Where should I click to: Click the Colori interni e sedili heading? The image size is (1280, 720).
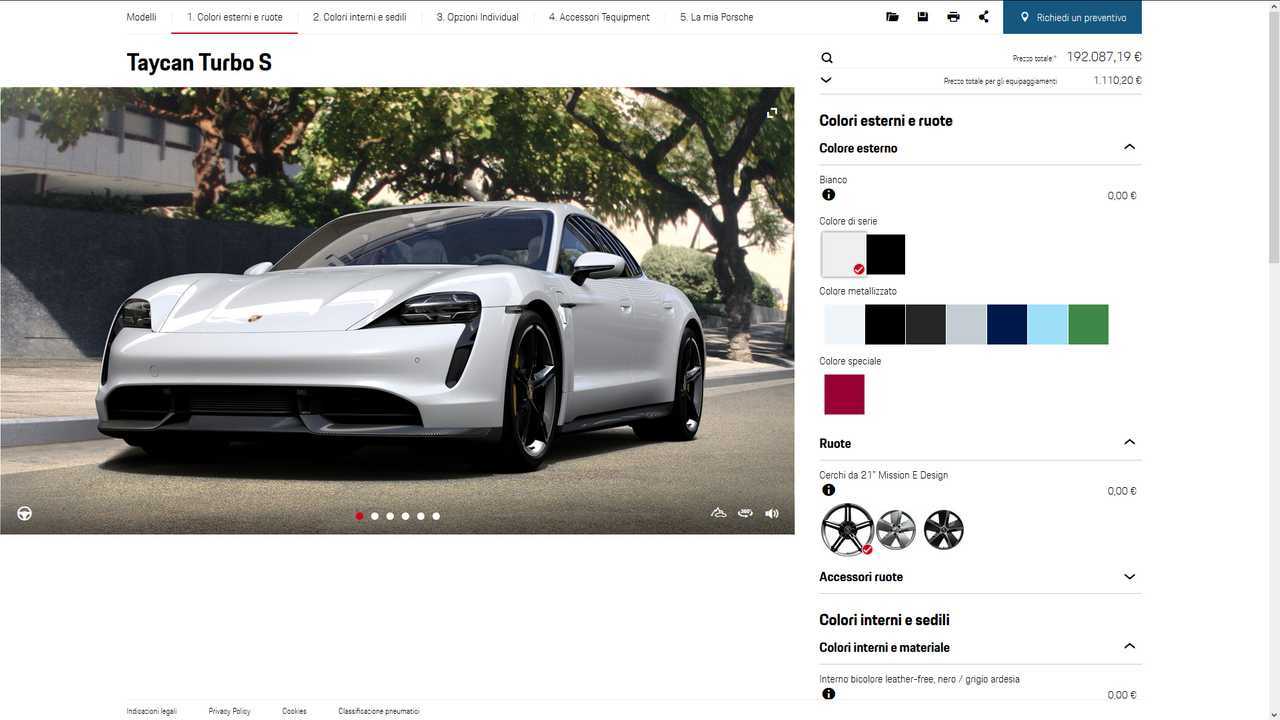pyautogui.click(x=884, y=620)
